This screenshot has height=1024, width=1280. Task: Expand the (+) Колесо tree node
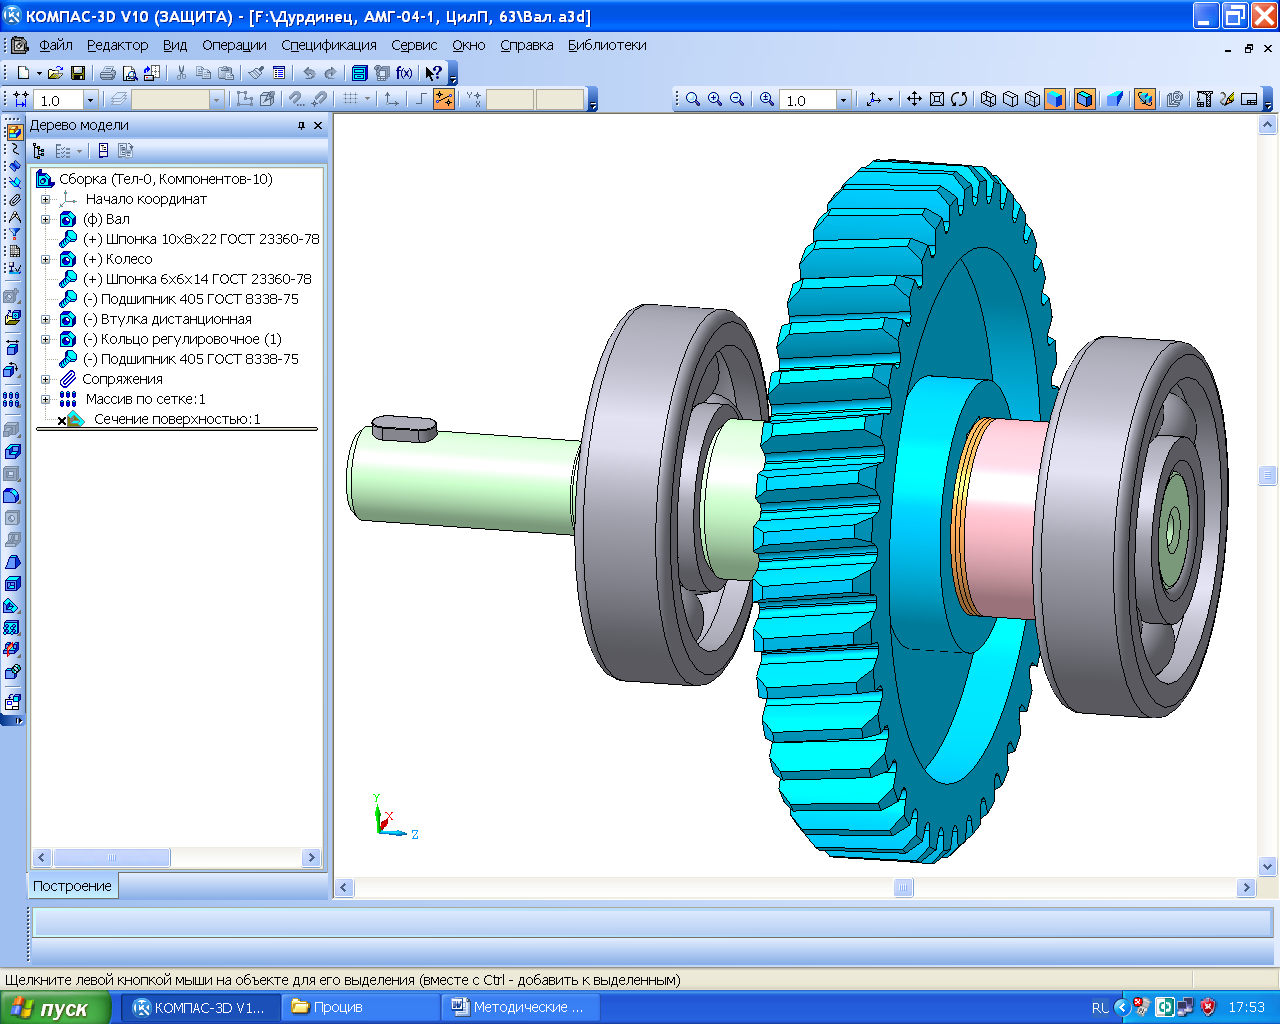45,259
